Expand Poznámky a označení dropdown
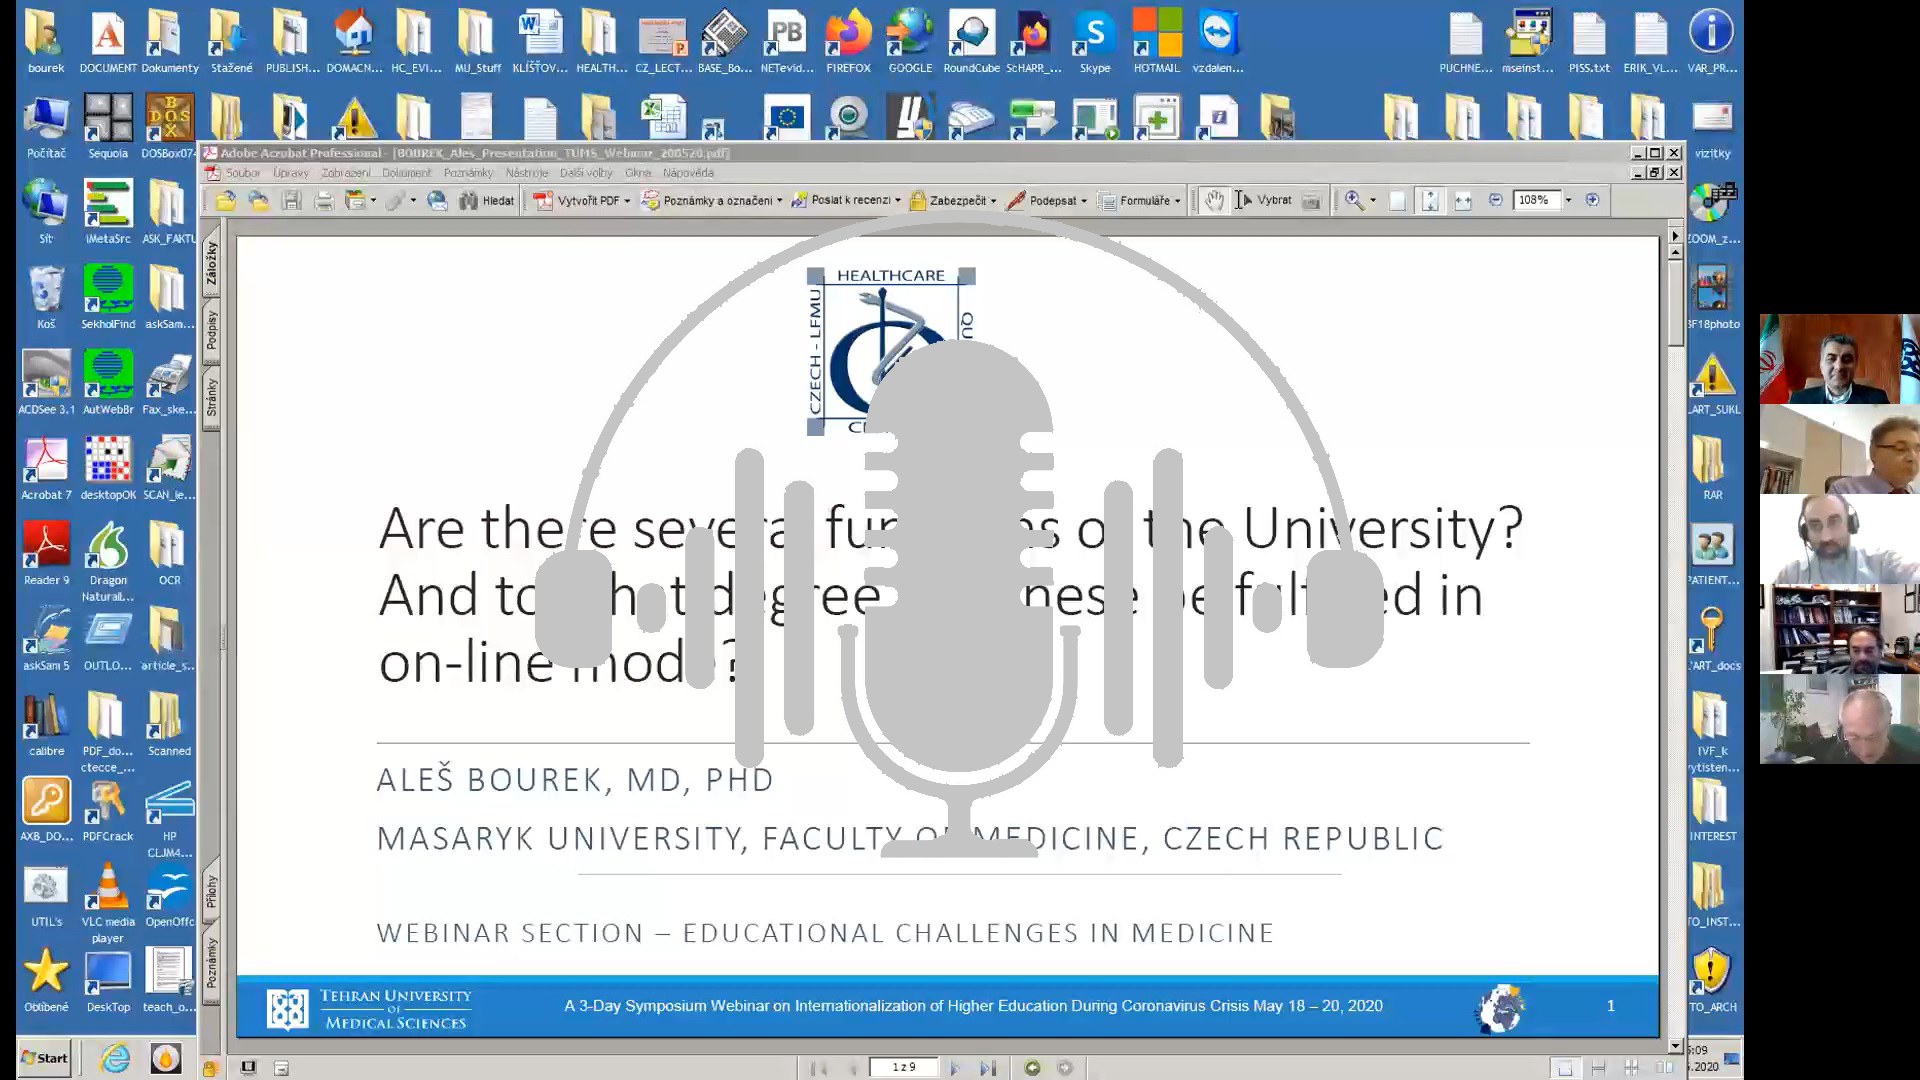This screenshot has height=1080, width=1920. pyautogui.click(x=779, y=201)
